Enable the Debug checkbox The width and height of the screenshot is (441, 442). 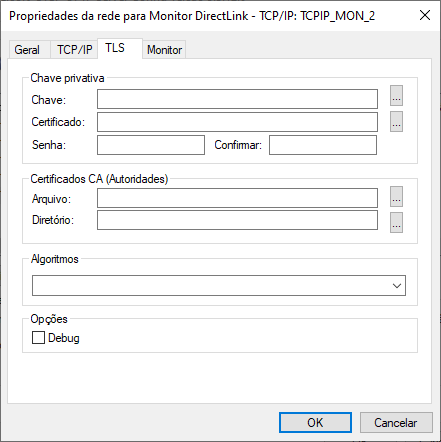pyautogui.click(x=38, y=337)
